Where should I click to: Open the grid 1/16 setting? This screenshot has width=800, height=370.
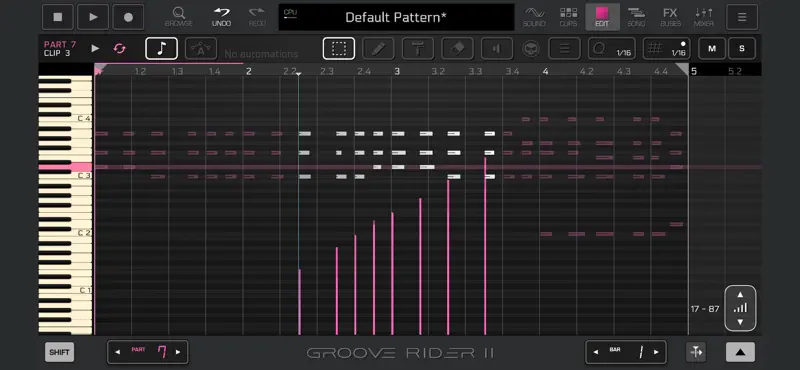(x=666, y=48)
